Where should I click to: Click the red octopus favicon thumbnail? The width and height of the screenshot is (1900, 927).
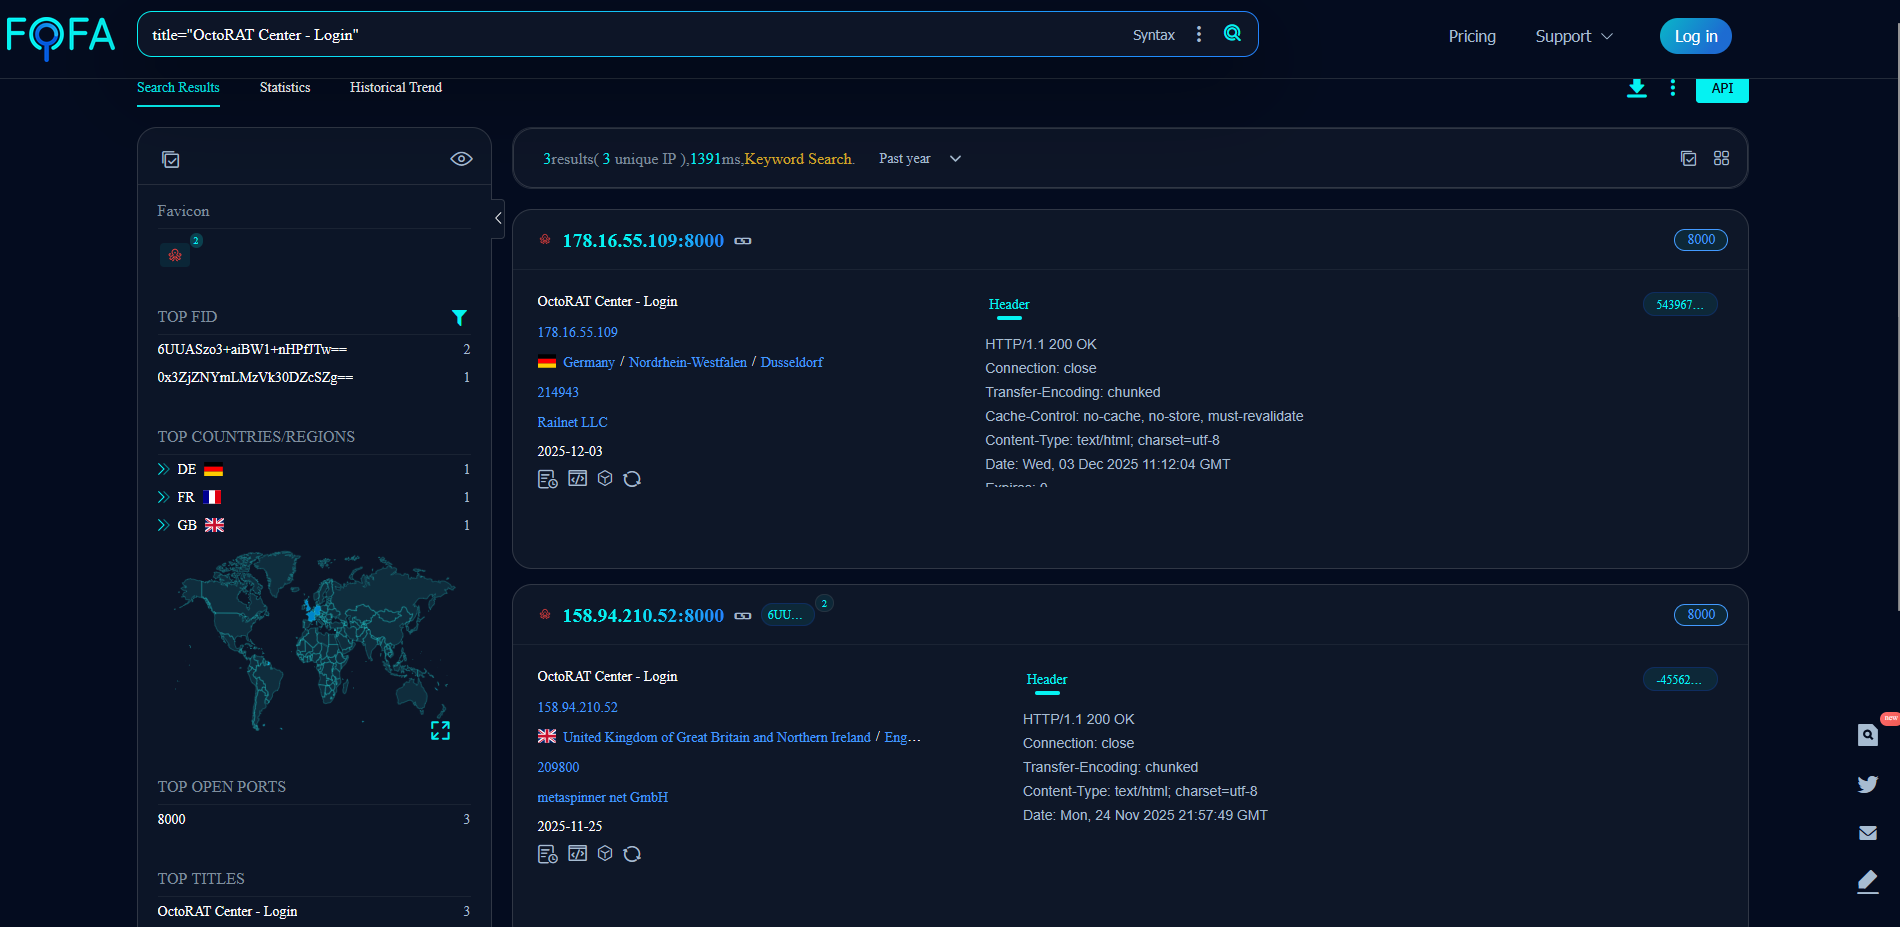pos(175,255)
